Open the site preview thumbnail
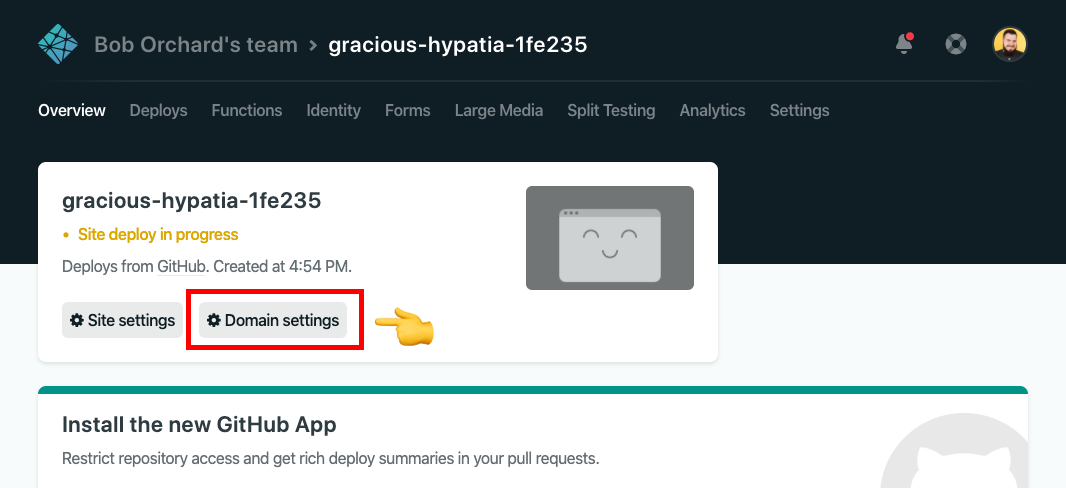1066x488 pixels. (610, 238)
